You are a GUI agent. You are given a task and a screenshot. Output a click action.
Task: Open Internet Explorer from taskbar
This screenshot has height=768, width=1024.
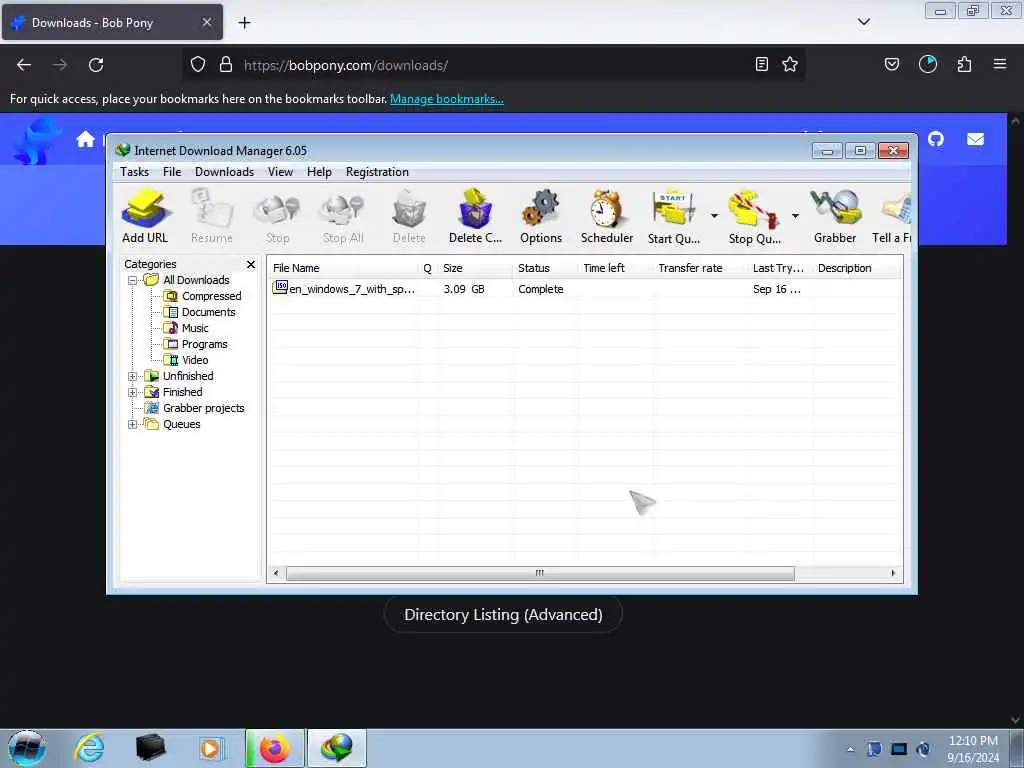click(x=89, y=748)
